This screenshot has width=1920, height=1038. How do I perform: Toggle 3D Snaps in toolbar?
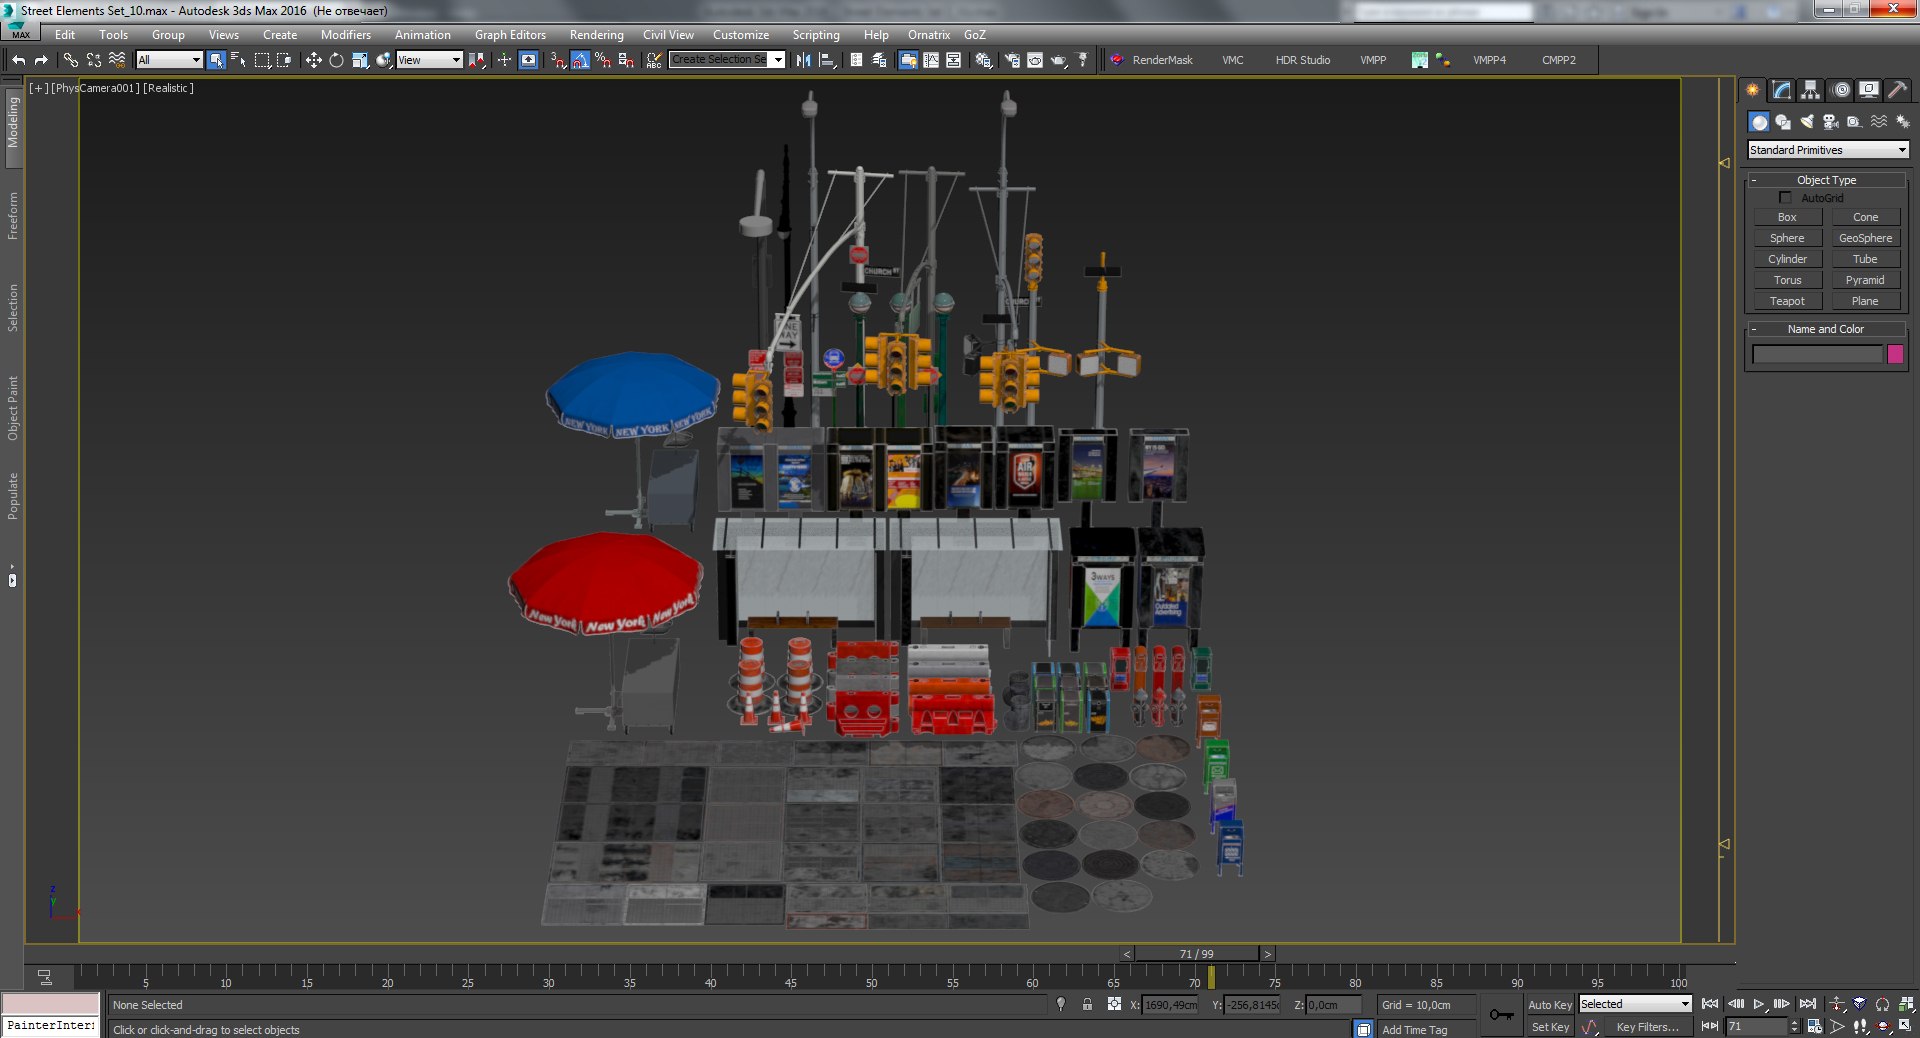[x=557, y=60]
